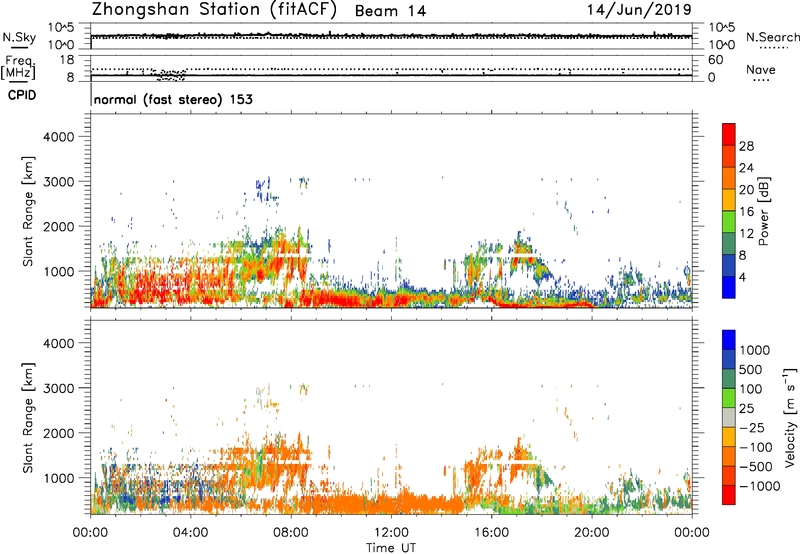Pick the red bottom segment of the velocity colorbar
The height and width of the screenshot is (554, 800).
coord(729,495)
